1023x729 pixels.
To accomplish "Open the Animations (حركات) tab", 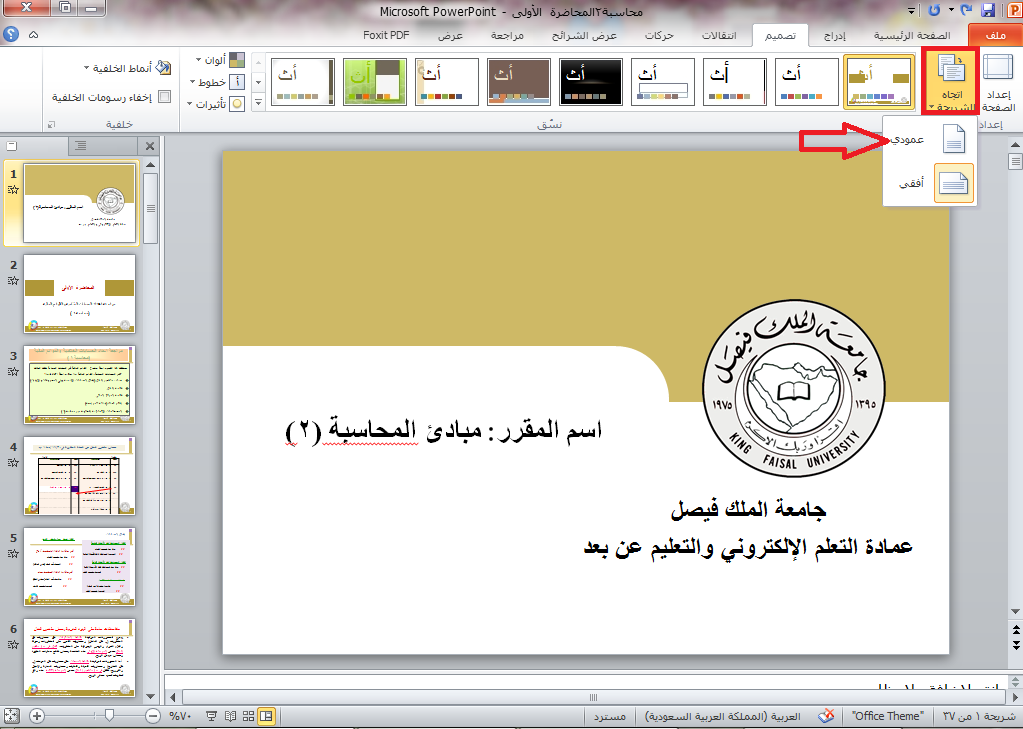I will [x=659, y=35].
